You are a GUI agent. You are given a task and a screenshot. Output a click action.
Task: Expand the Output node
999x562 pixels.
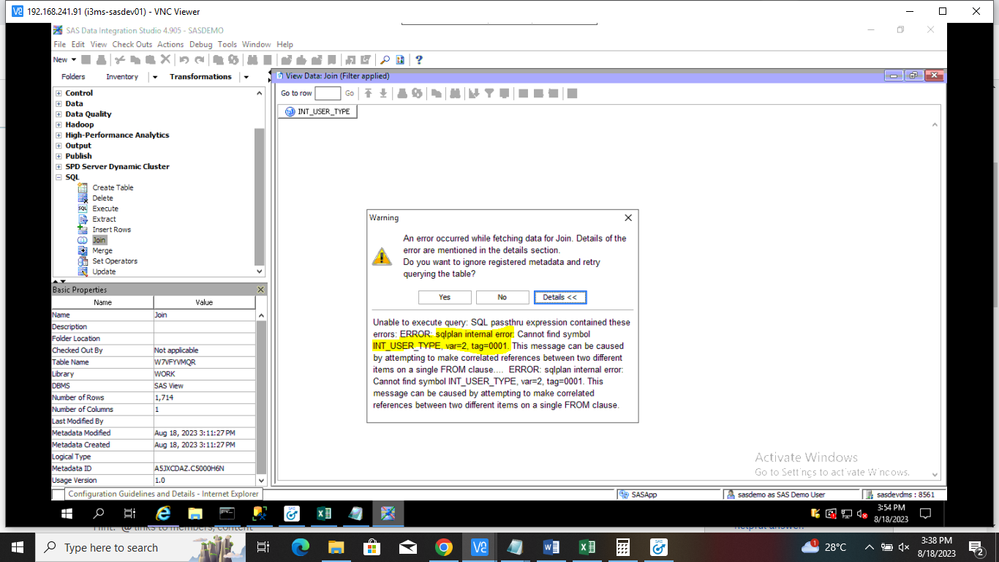[x=59, y=146]
